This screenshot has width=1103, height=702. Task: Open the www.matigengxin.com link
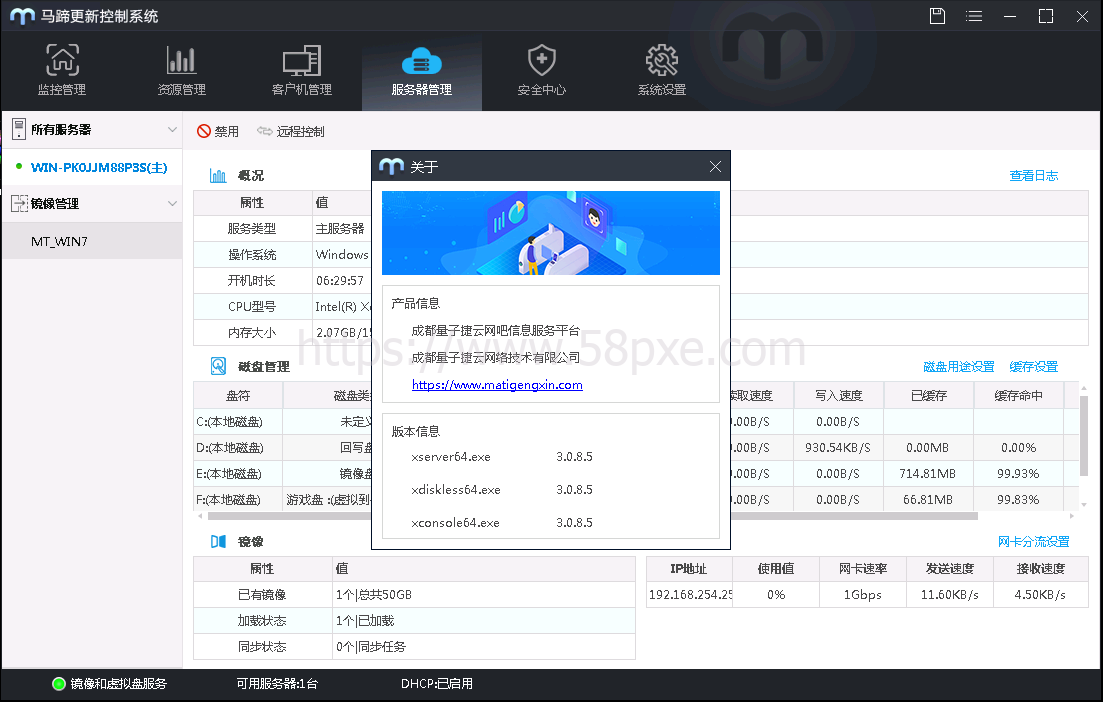pos(497,385)
